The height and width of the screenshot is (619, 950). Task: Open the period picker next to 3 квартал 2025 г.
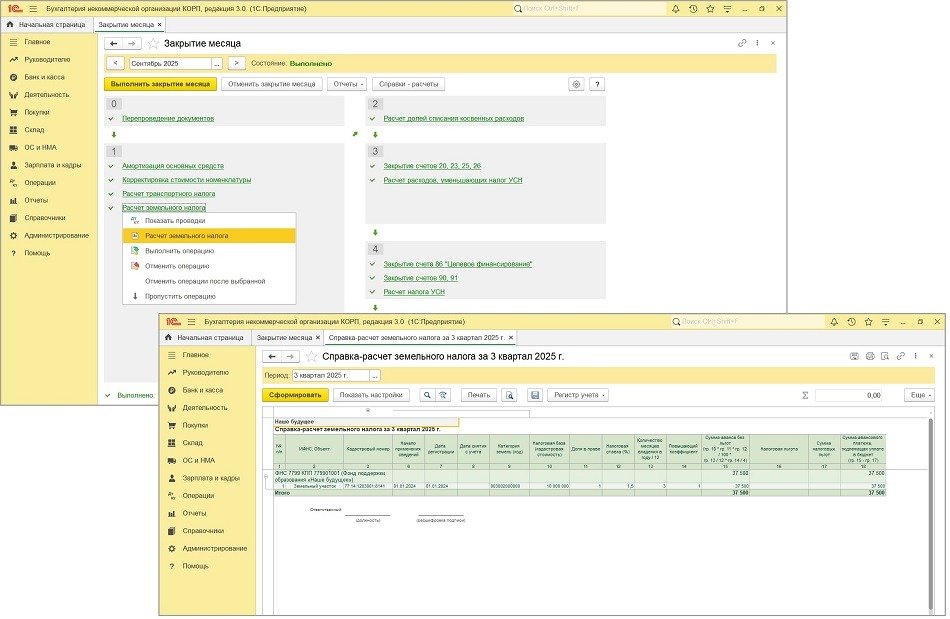click(x=375, y=375)
